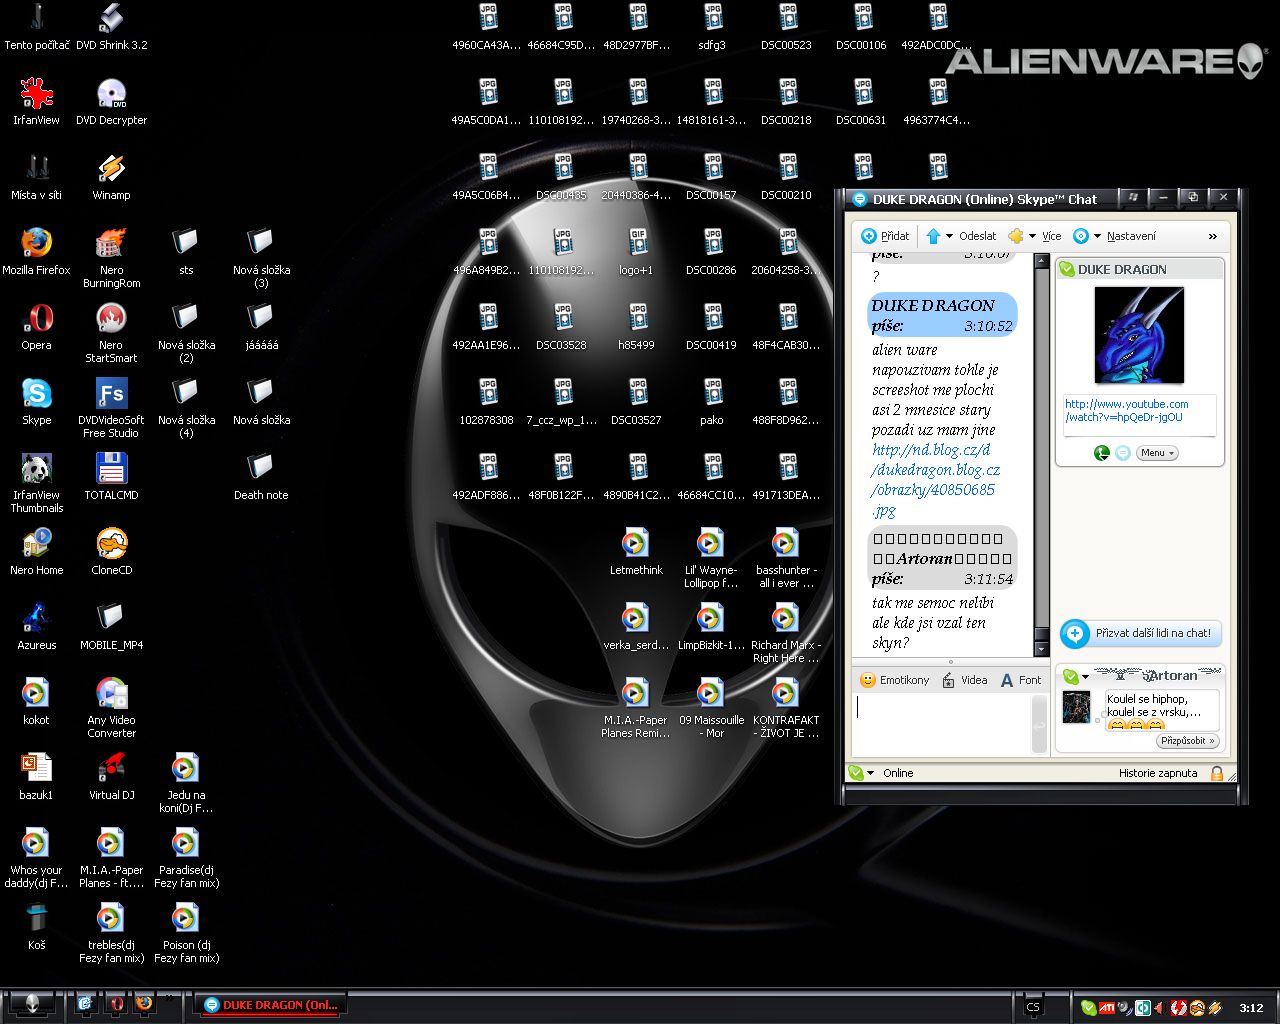
Task: Open the Font settings in the chat
Action: click(1021, 680)
